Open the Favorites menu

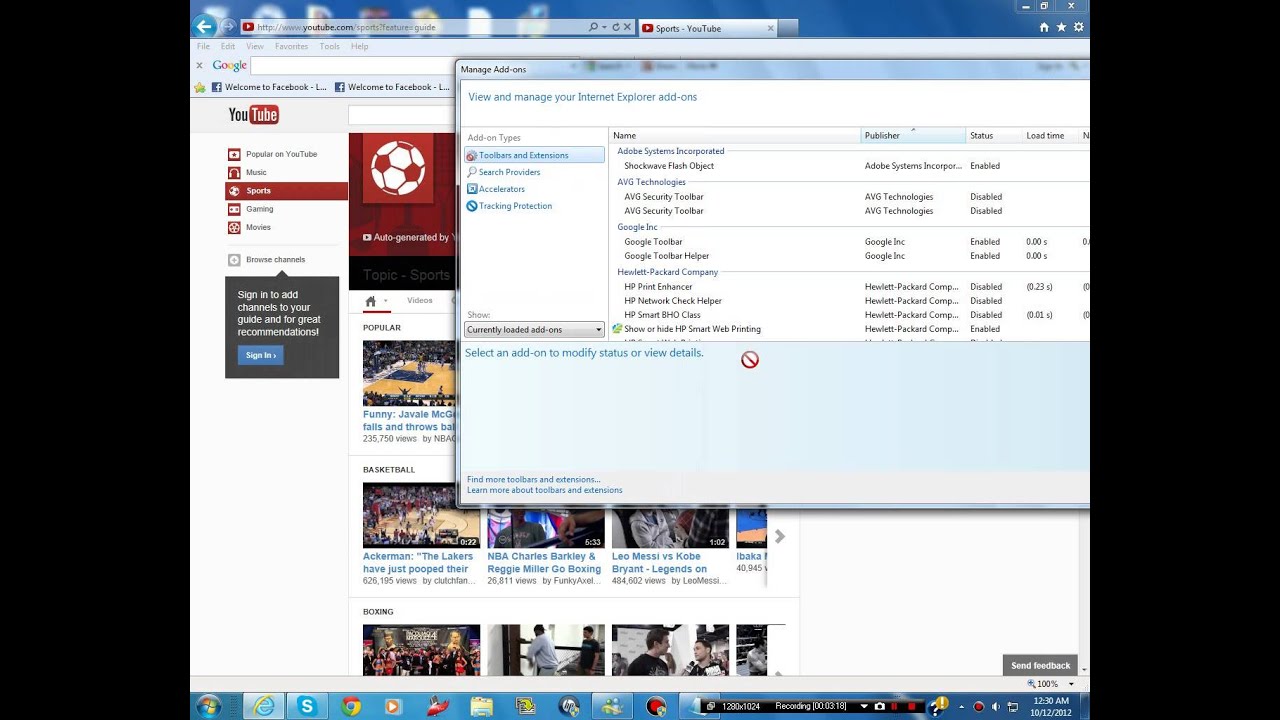point(291,46)
